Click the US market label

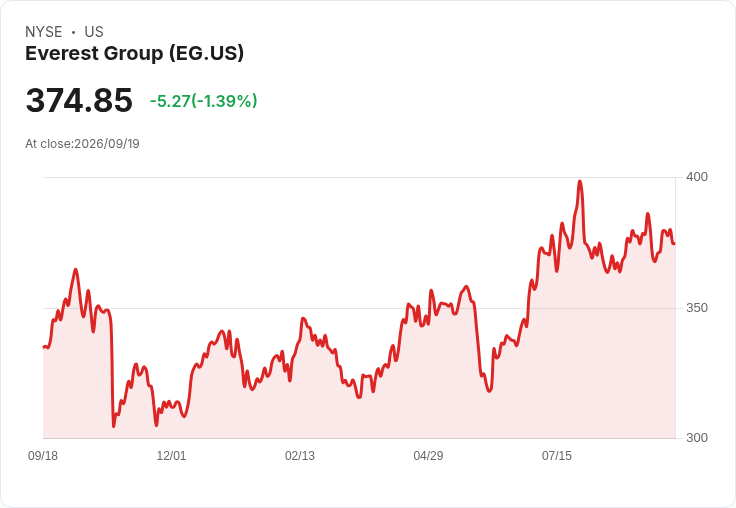94,32
